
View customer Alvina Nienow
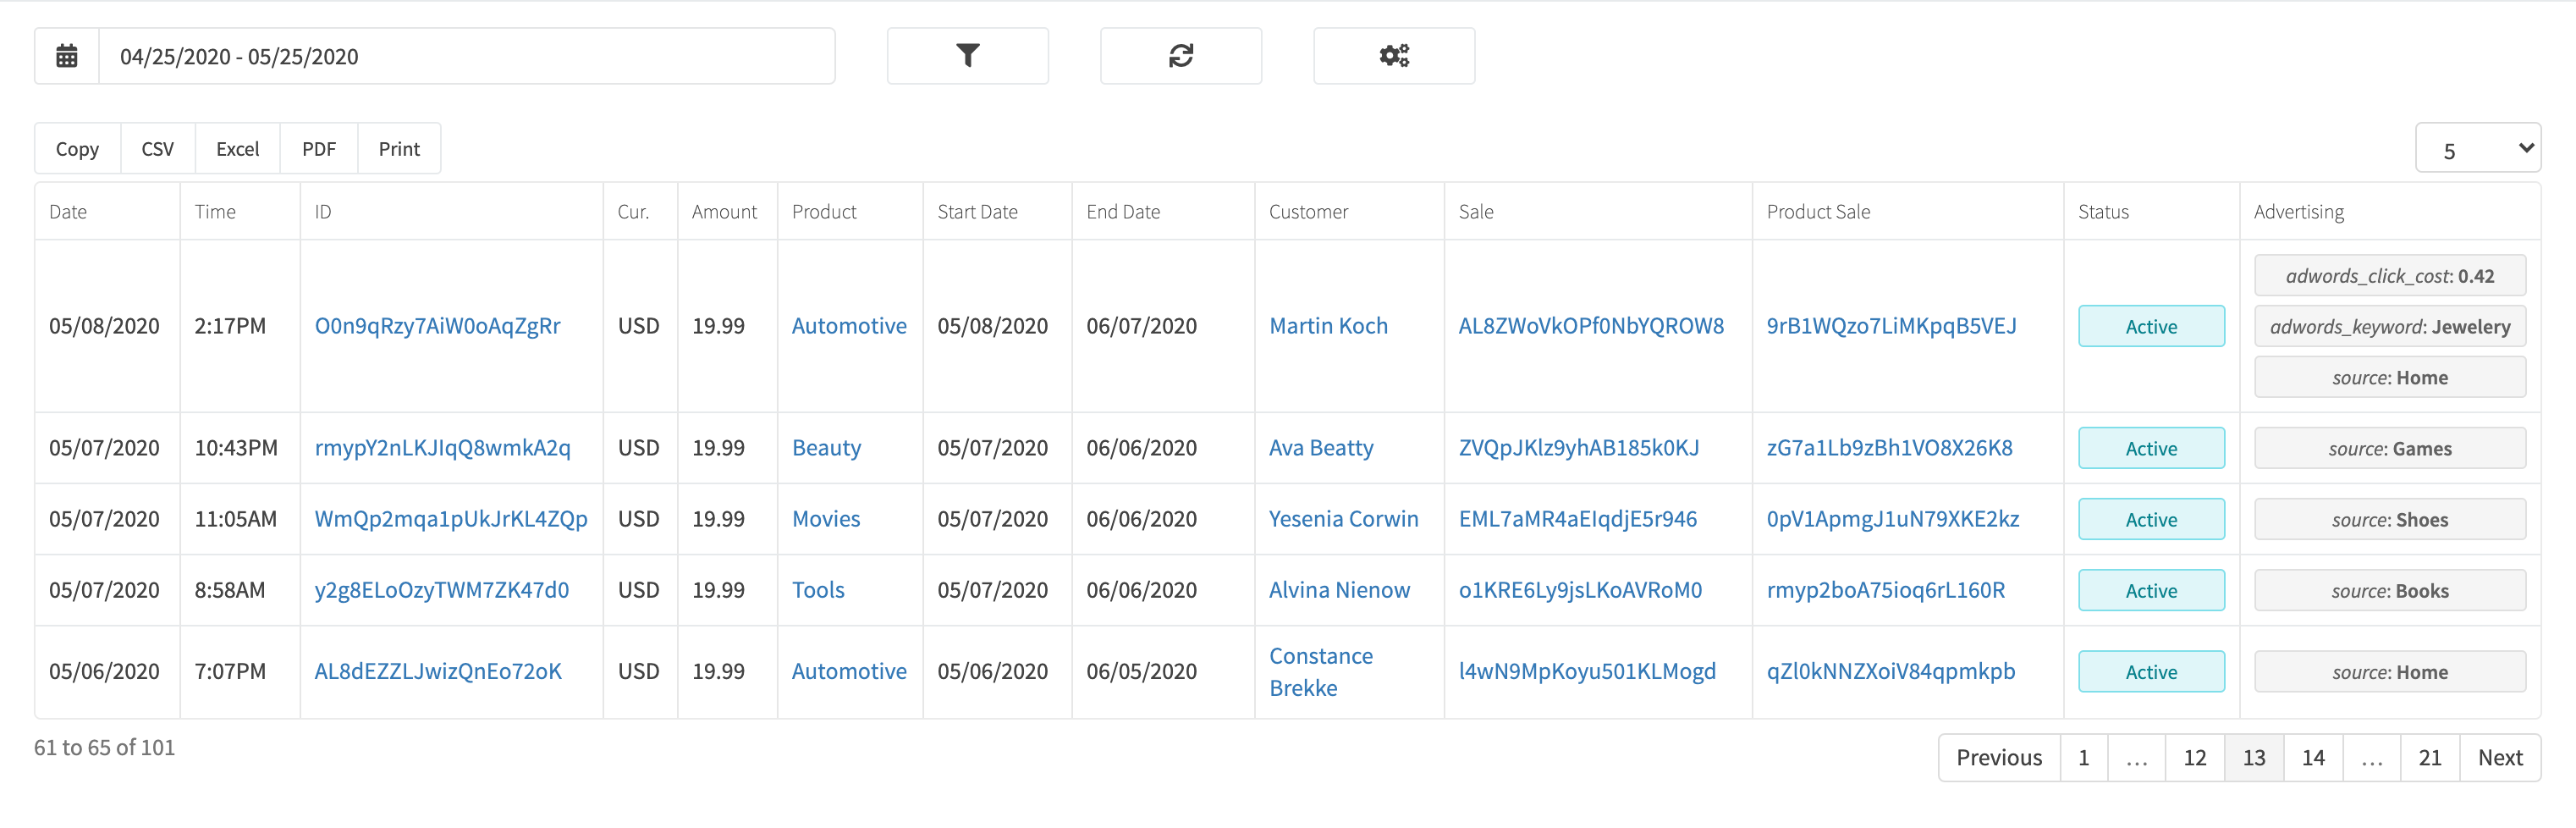tap(1339, 590)
